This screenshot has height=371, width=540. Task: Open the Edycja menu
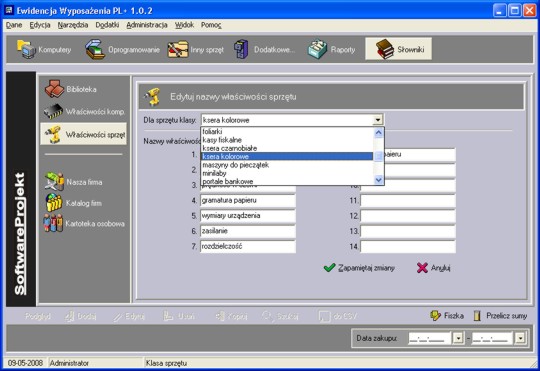[40, 25]
